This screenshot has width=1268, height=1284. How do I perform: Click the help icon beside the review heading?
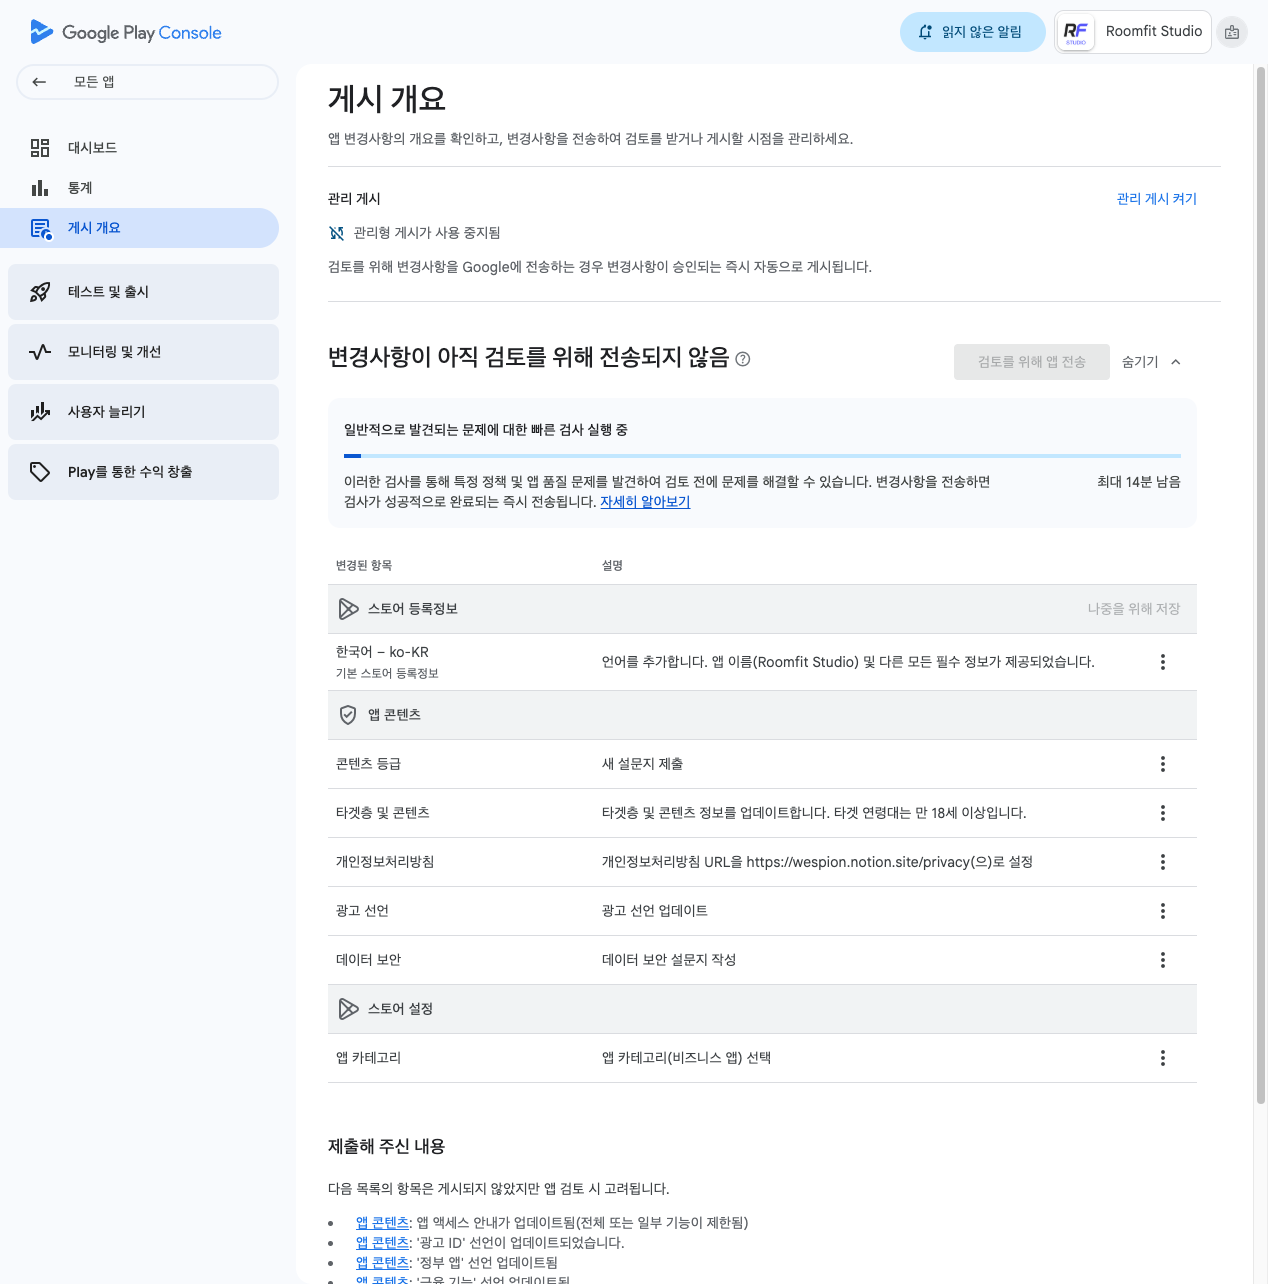(743, 359)
